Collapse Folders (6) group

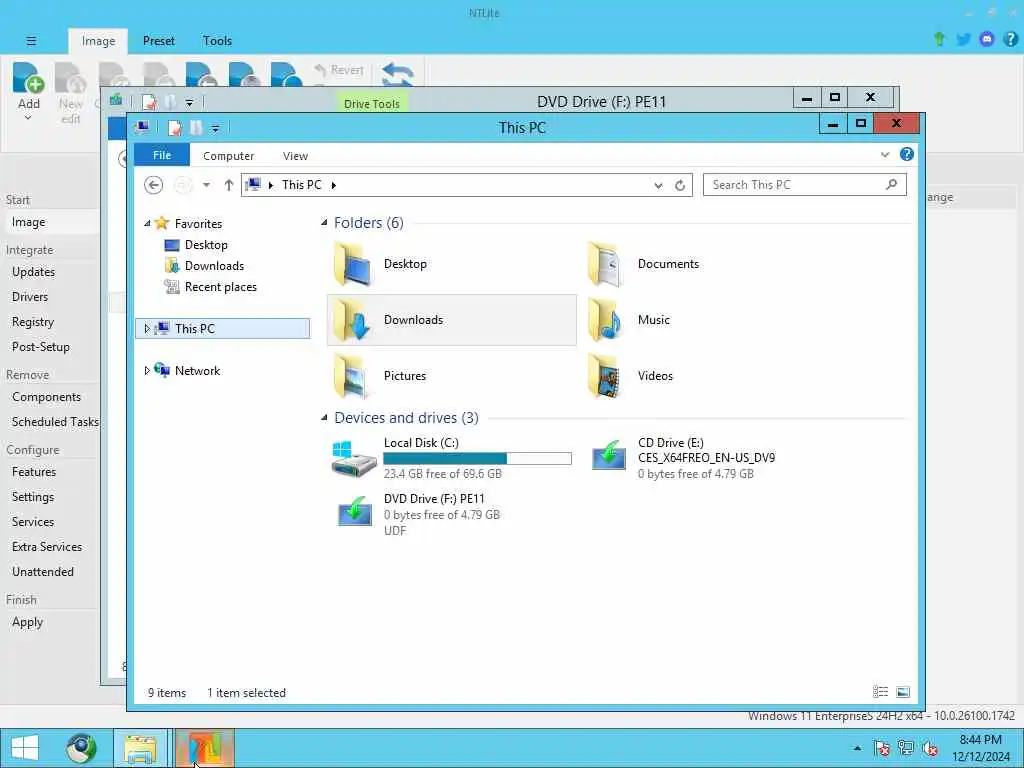324,223
